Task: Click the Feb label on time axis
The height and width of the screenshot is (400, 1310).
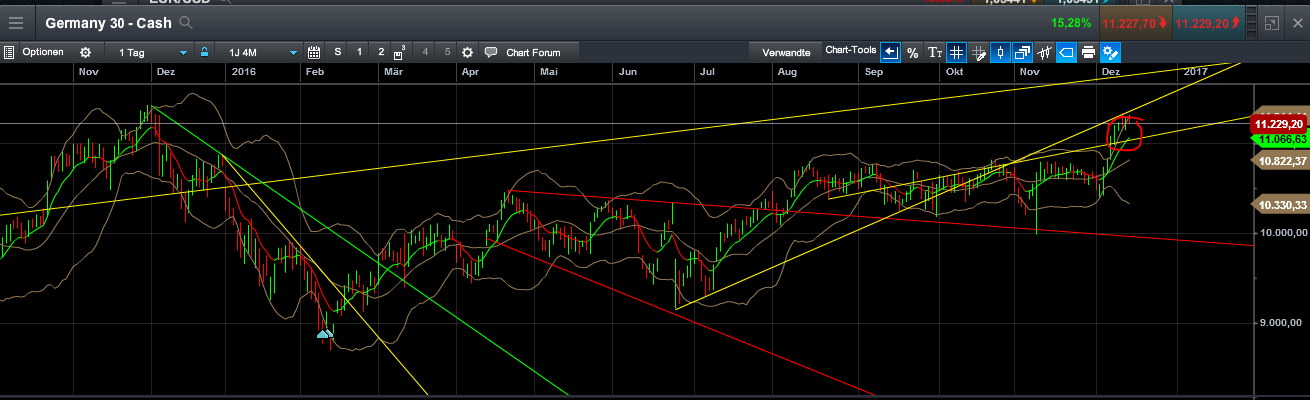Action: pos(314,72)
